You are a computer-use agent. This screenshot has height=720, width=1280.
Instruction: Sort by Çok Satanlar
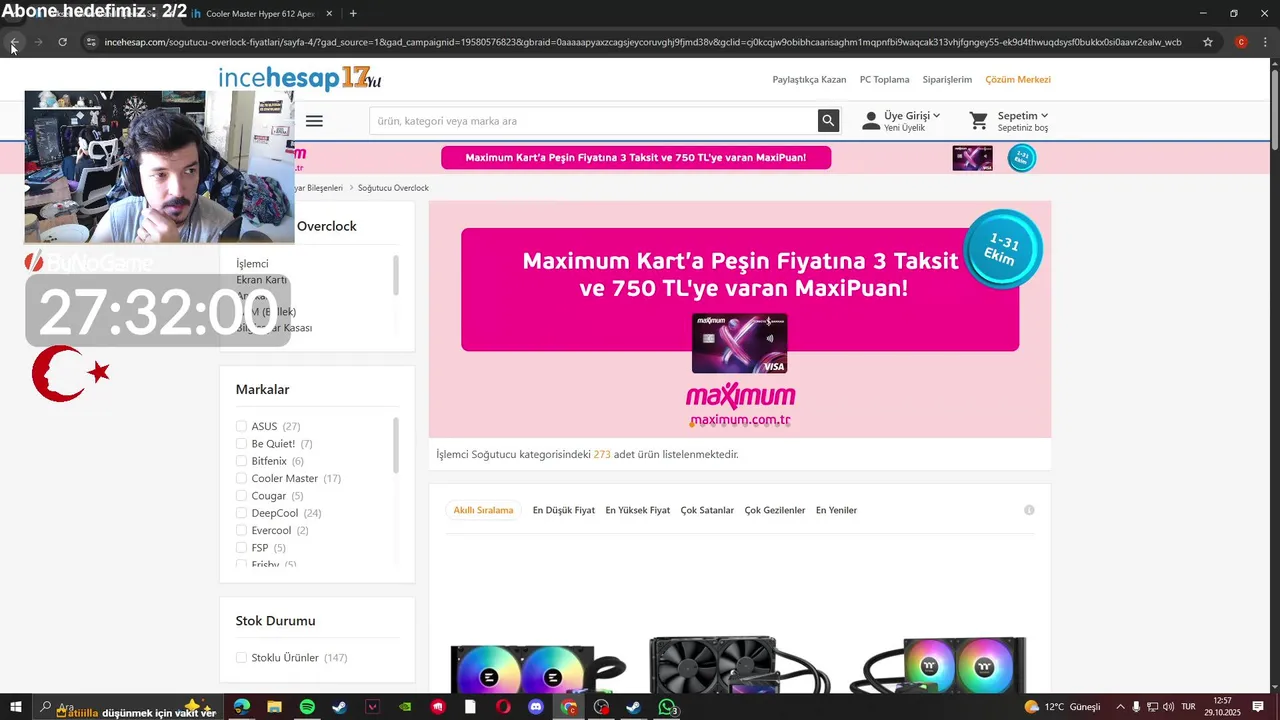tap(707, 510)
